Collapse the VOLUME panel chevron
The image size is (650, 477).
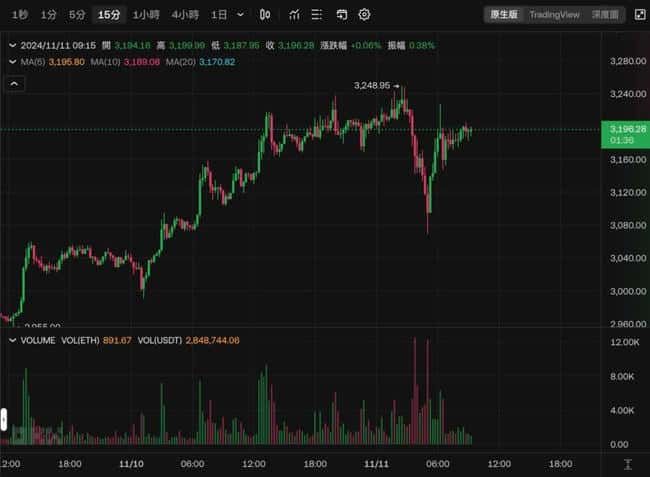[x=11, y=341]
